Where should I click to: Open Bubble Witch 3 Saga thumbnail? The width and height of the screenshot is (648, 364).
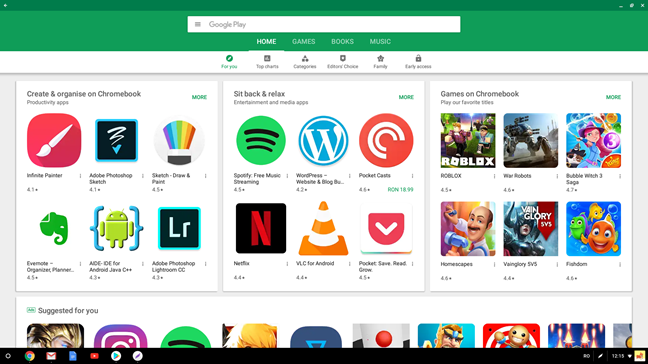[593, 140]
